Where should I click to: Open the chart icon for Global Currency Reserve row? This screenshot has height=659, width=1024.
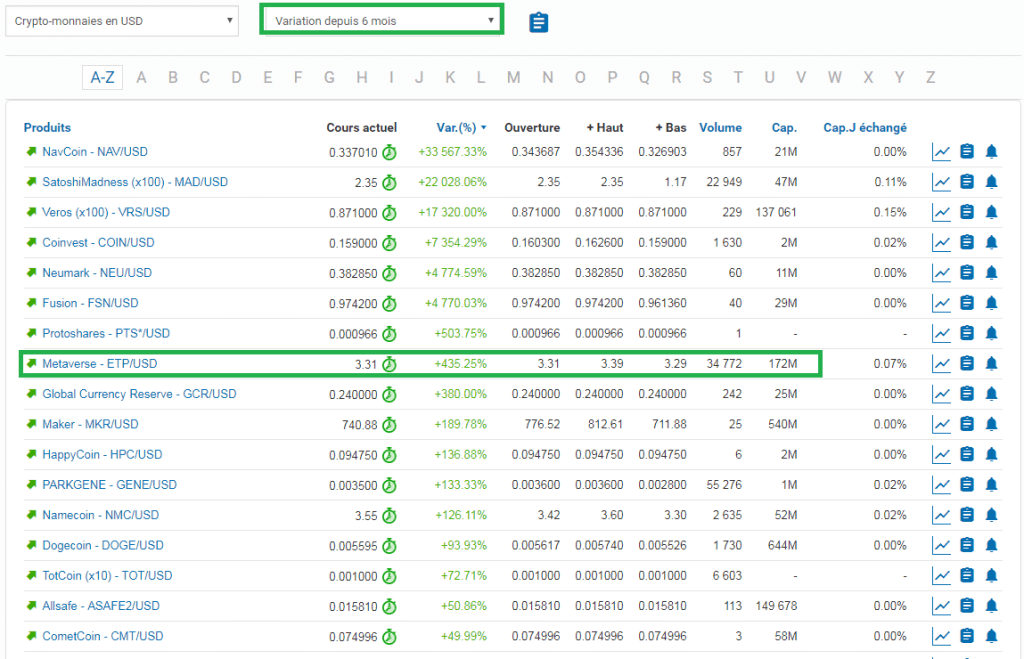[941, 394]
